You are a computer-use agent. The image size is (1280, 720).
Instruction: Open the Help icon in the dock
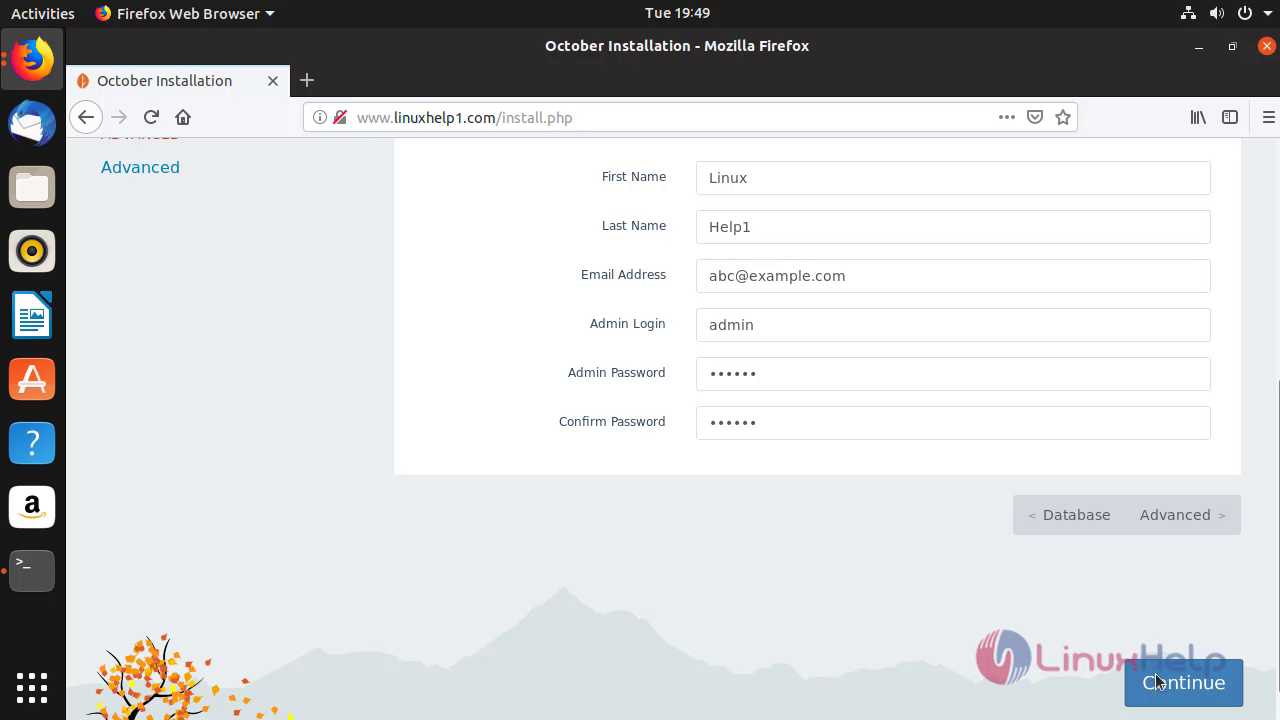pyautogui.click(x=32, y=443)
